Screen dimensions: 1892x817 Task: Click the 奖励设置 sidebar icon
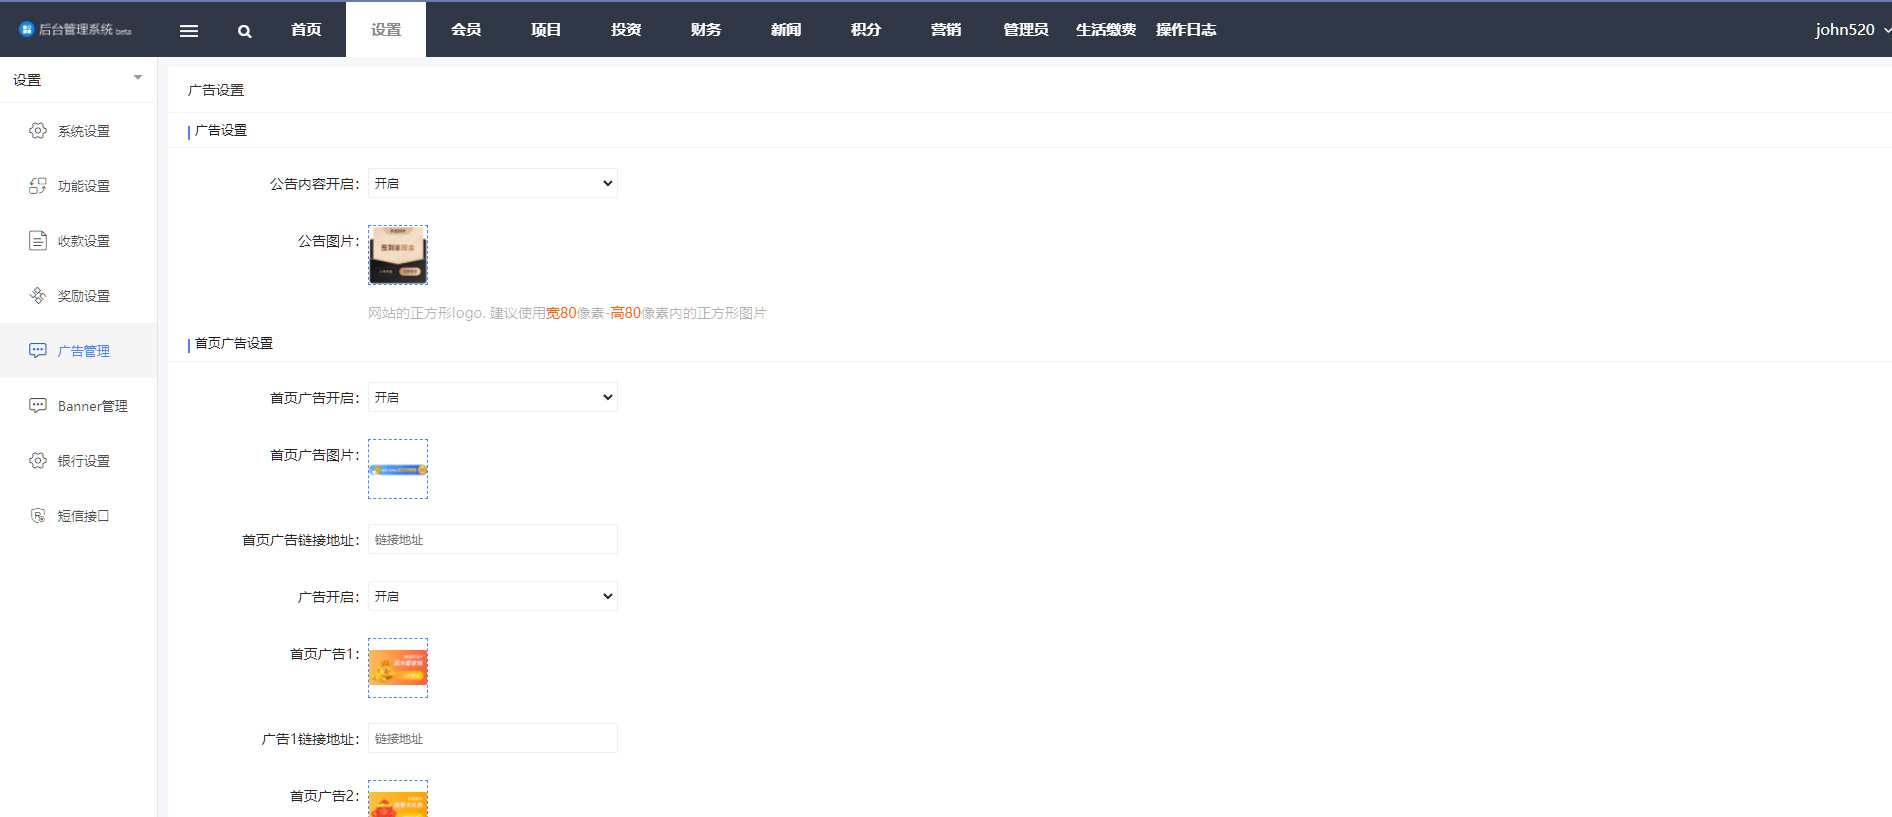[38, 296]
